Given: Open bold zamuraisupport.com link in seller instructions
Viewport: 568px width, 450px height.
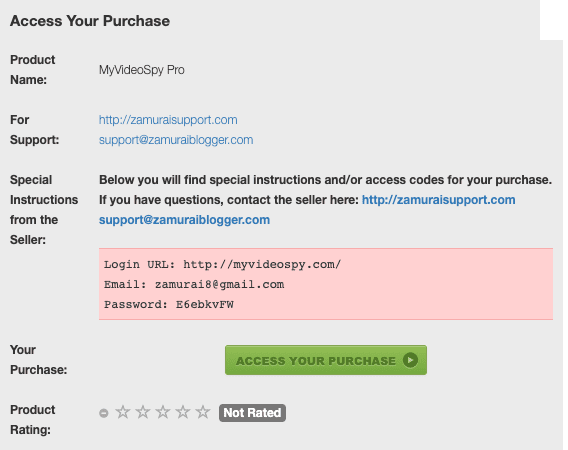Looking at the screenshot, I should pos(438,200).
